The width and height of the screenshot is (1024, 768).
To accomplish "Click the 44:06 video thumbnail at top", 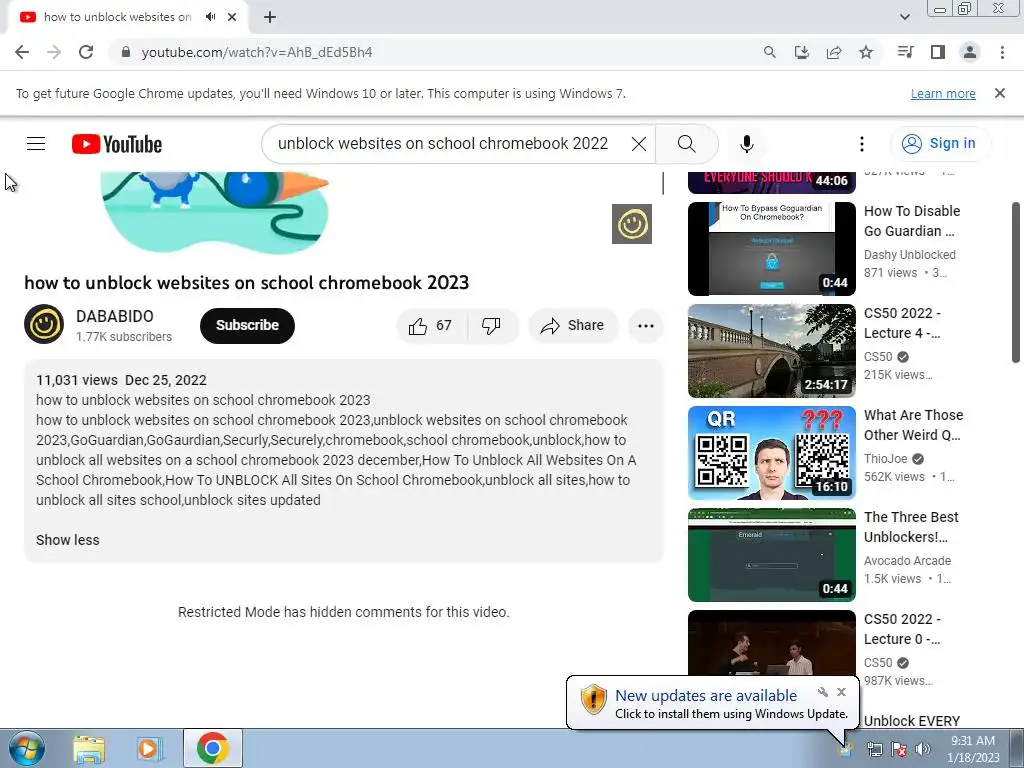I will click(772, 183).
